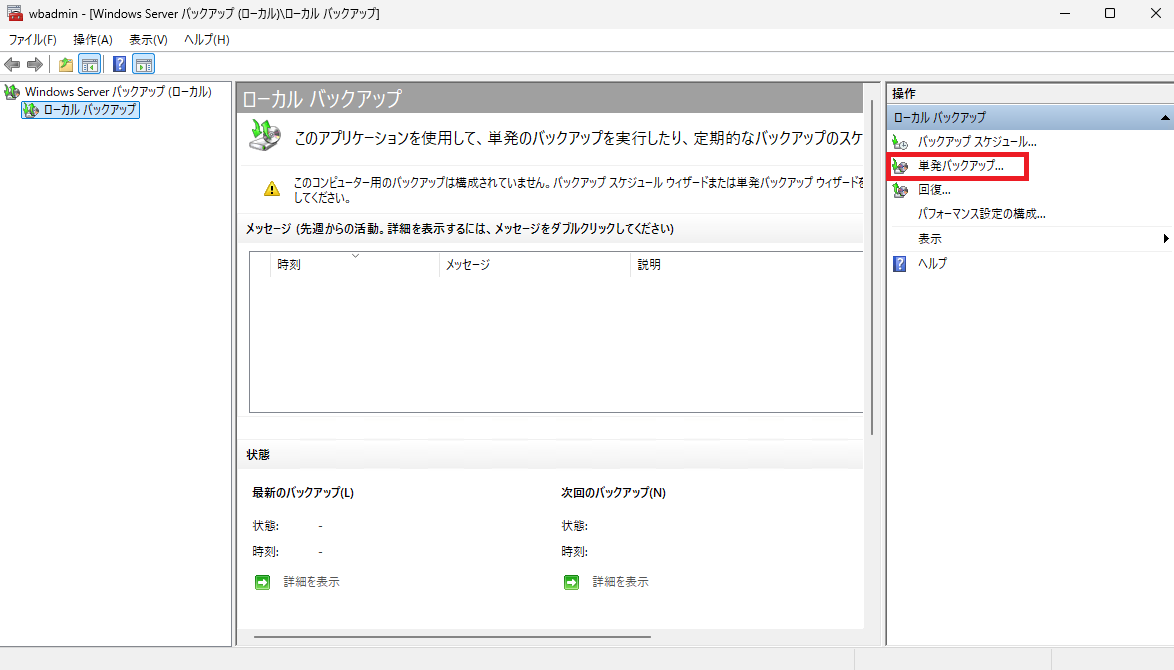
Task: Click the blue ヘルプ question mark icon
Action: coord(900,264)
